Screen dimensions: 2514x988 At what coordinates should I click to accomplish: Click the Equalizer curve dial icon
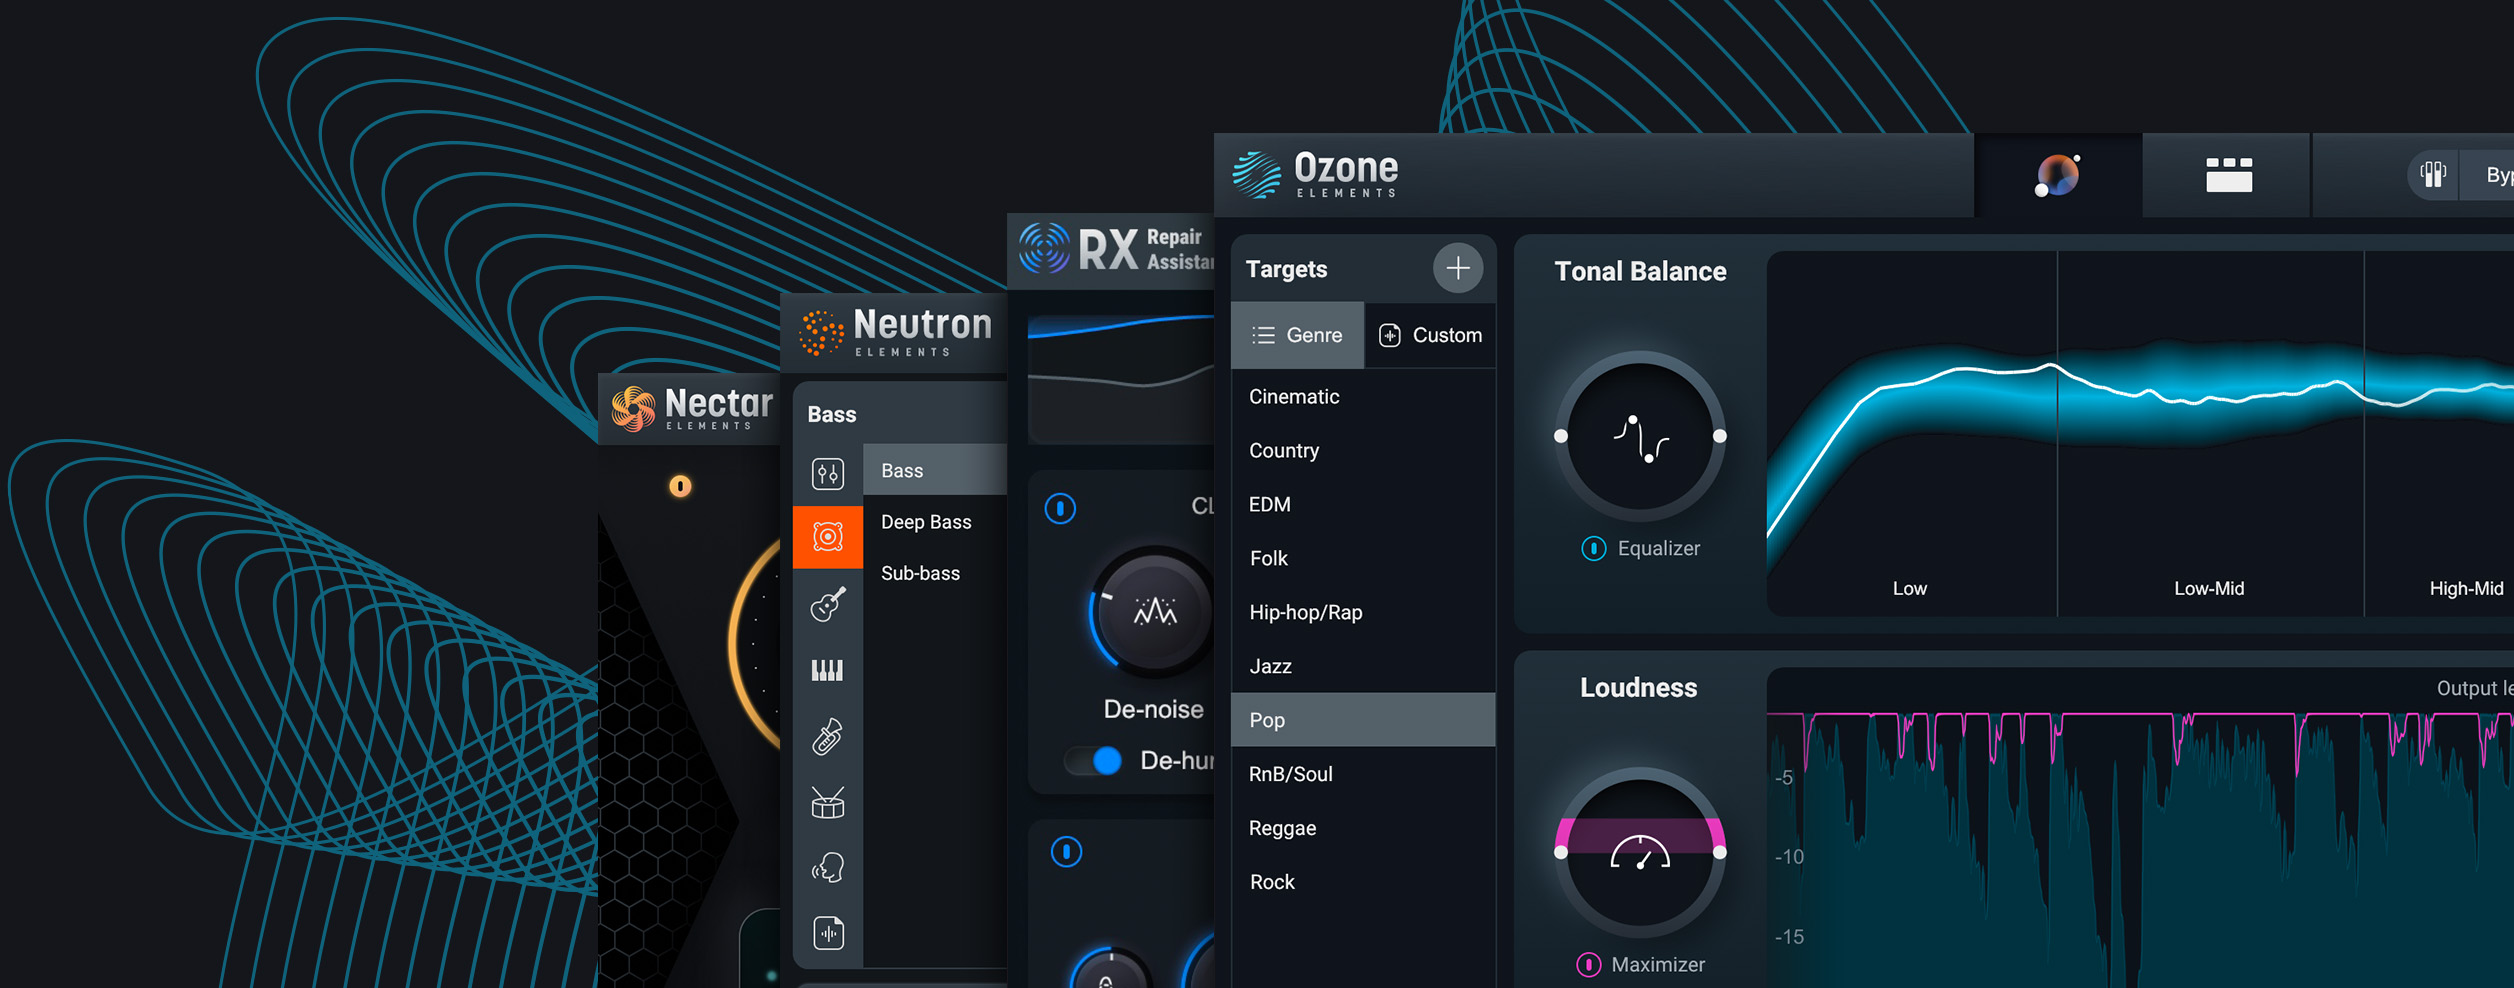(1640, 437)
